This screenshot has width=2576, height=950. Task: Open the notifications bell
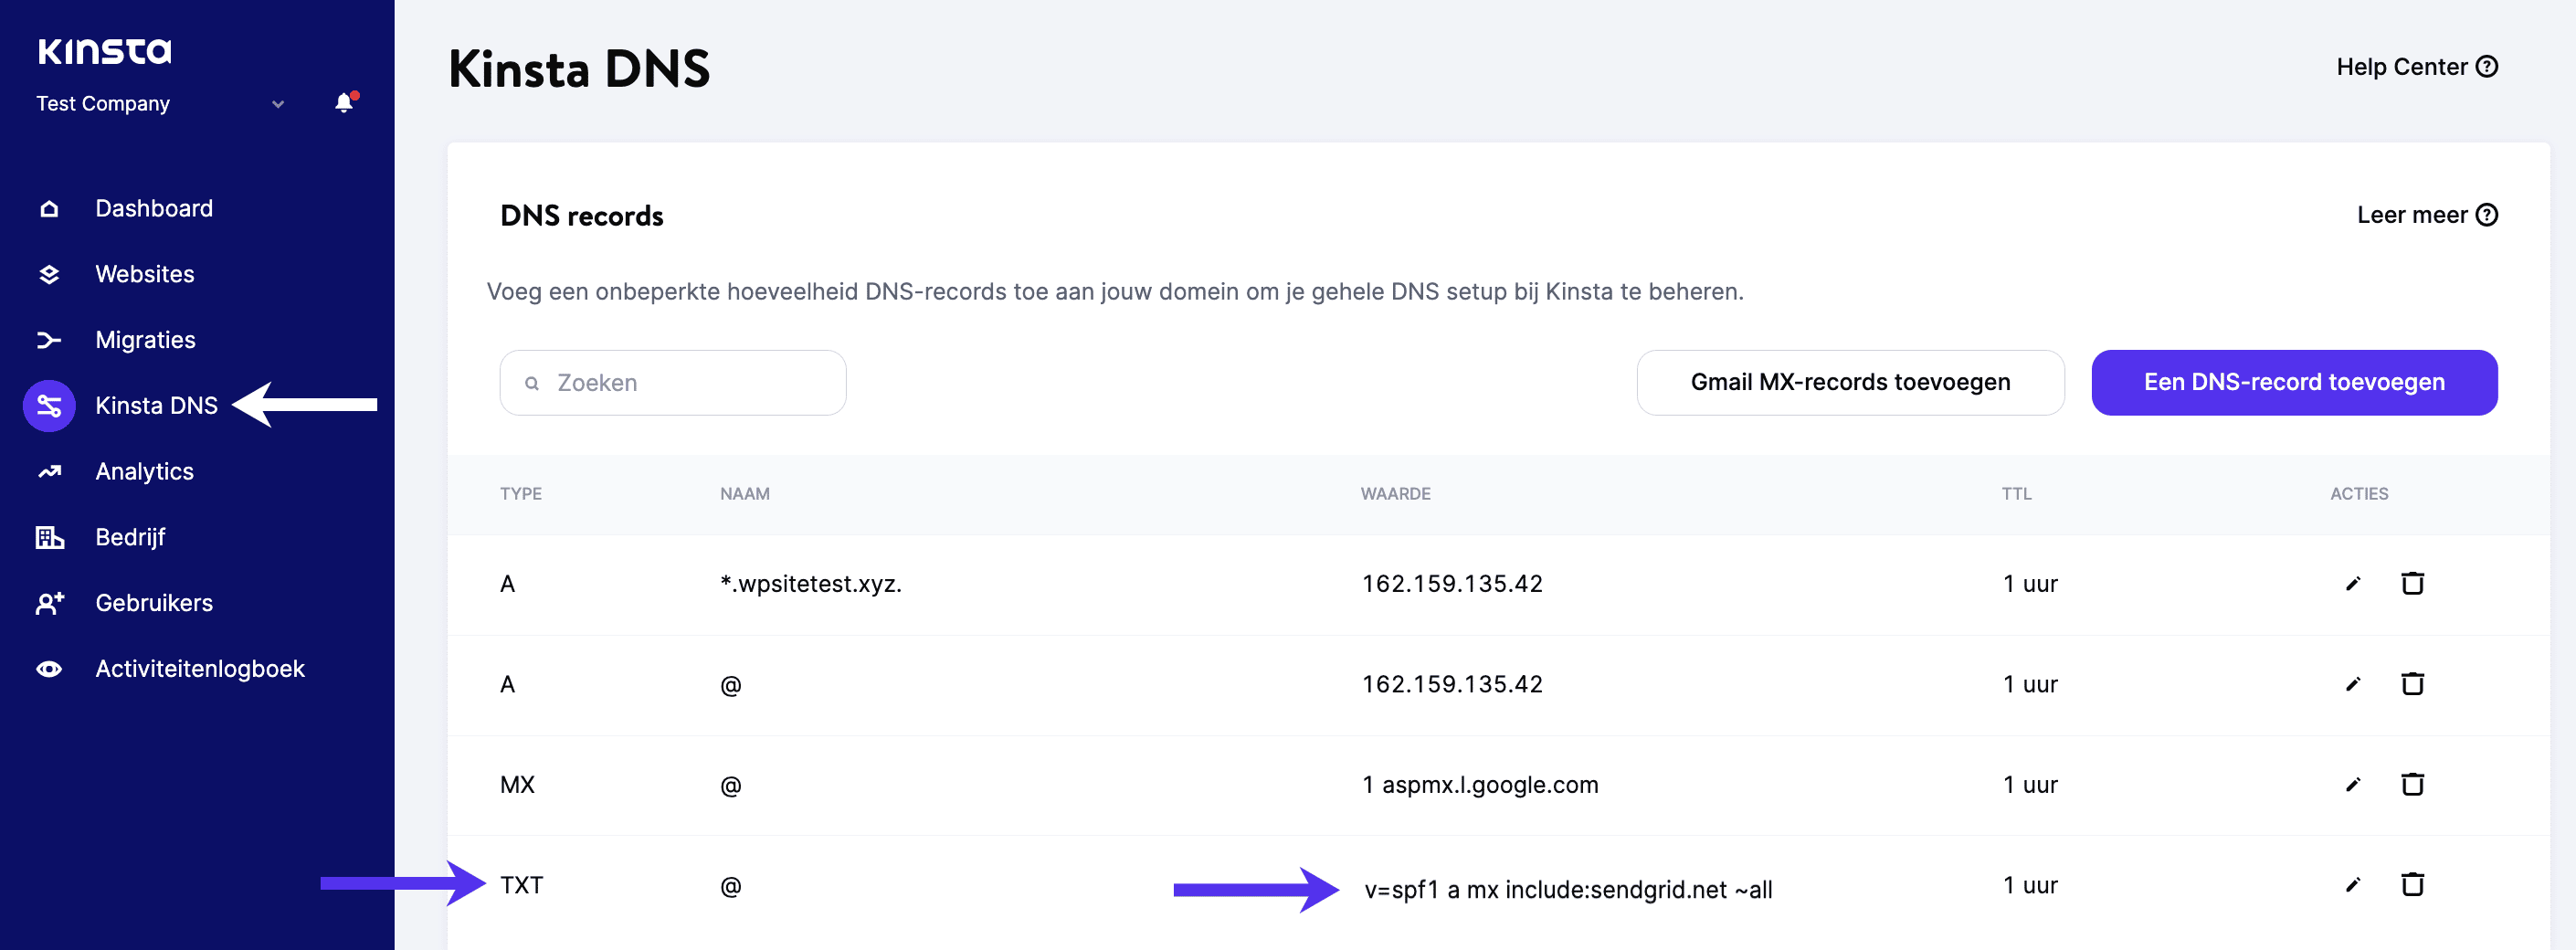click(x=345, y=103)
